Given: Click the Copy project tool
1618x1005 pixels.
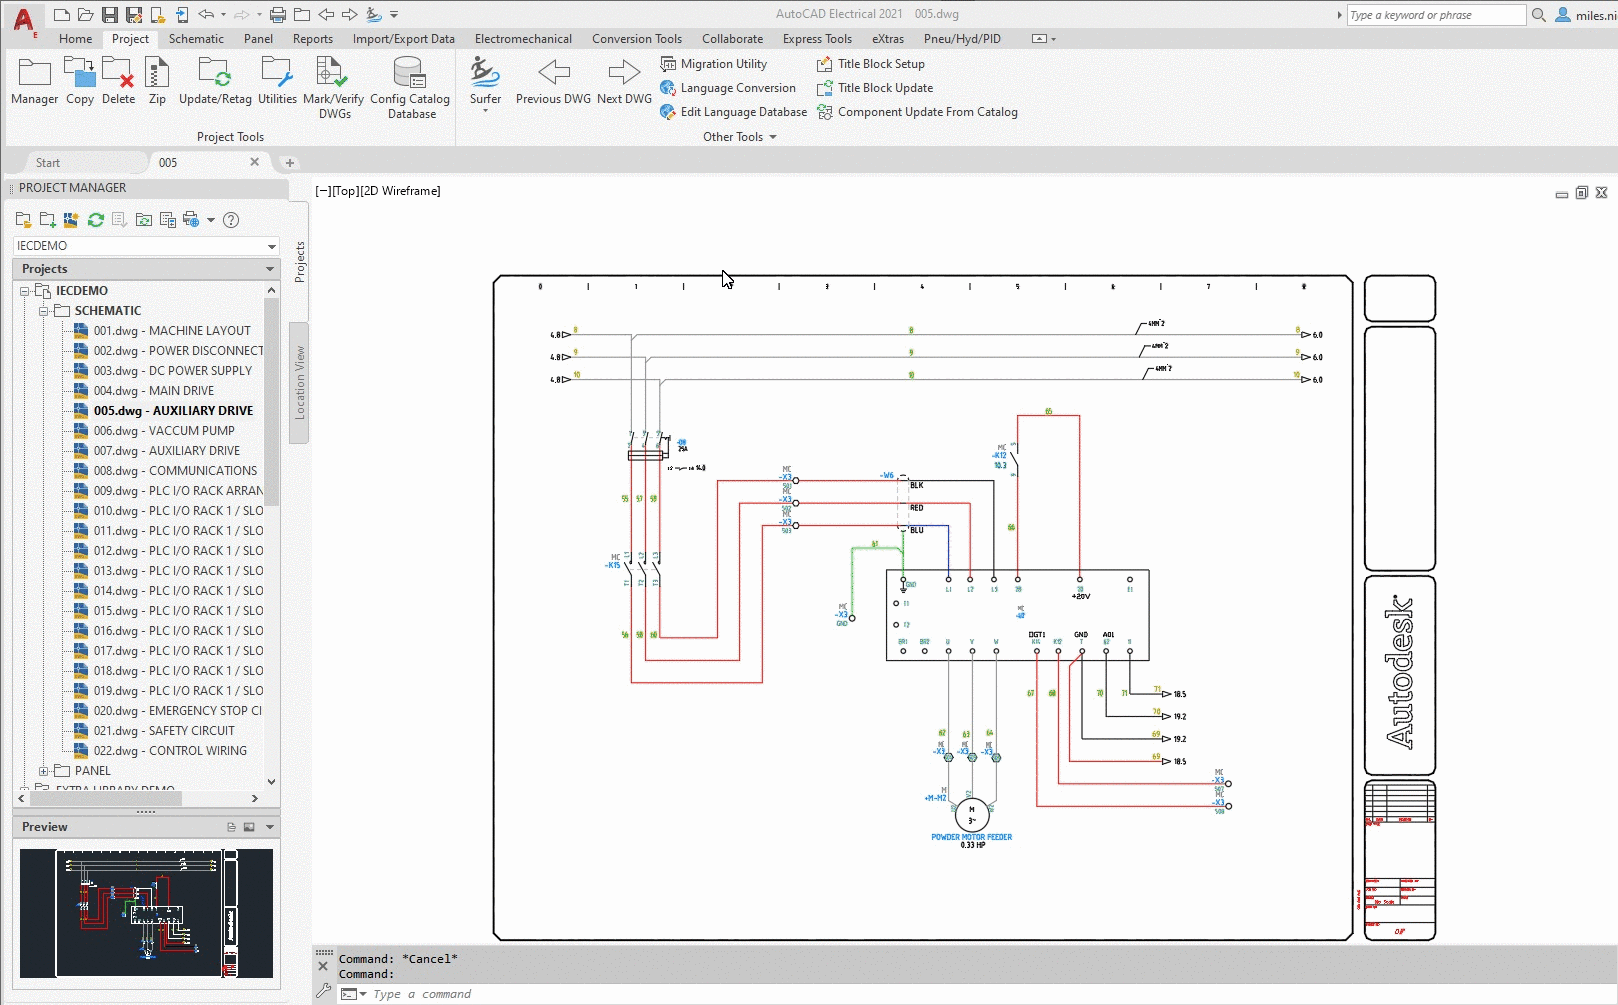Looking at the screenshot, I should (80, 80).
